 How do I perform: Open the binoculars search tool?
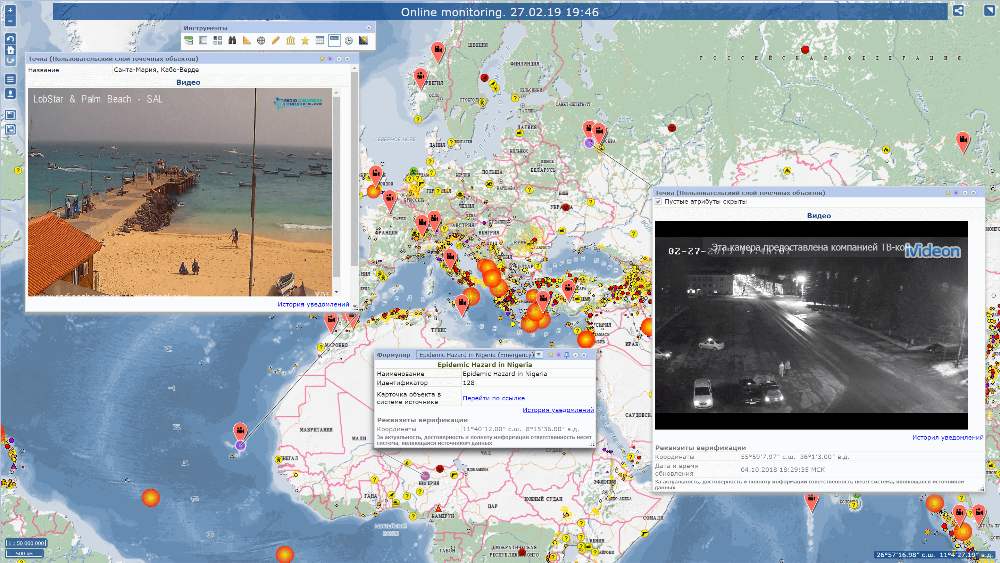coord(232,41)
